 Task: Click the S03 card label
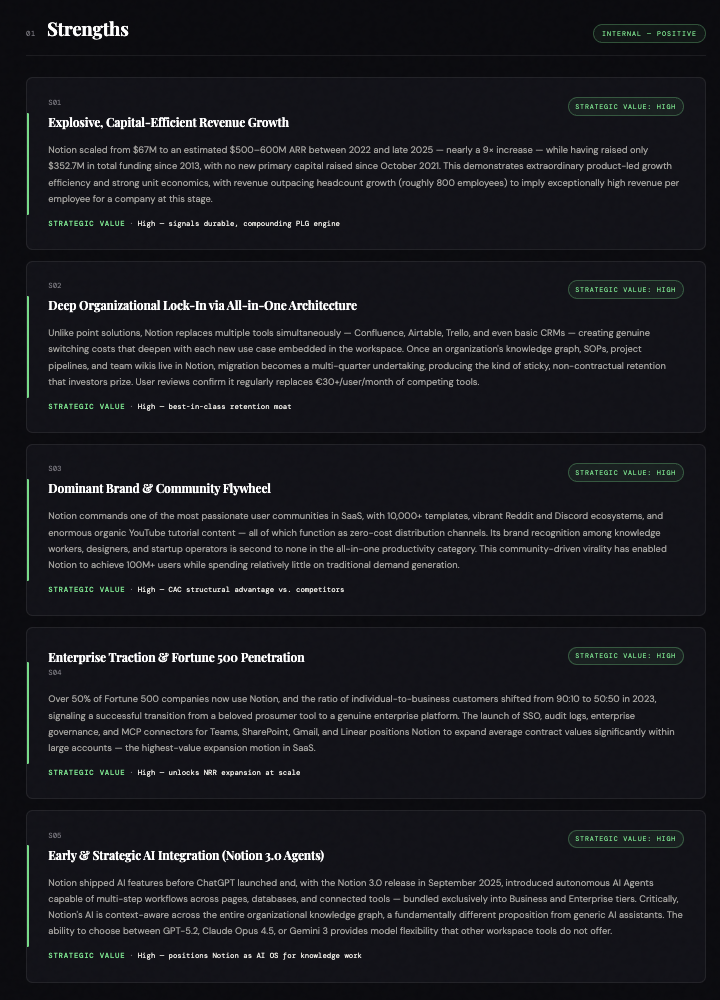click(x=54, y=468)
